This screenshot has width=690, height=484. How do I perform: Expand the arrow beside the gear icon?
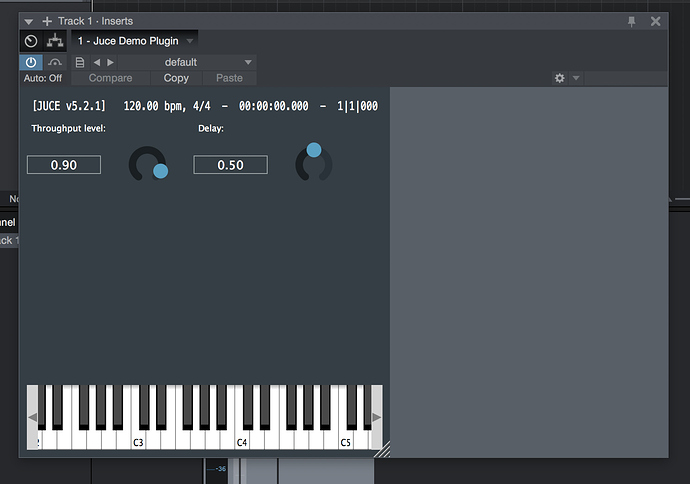576,78
